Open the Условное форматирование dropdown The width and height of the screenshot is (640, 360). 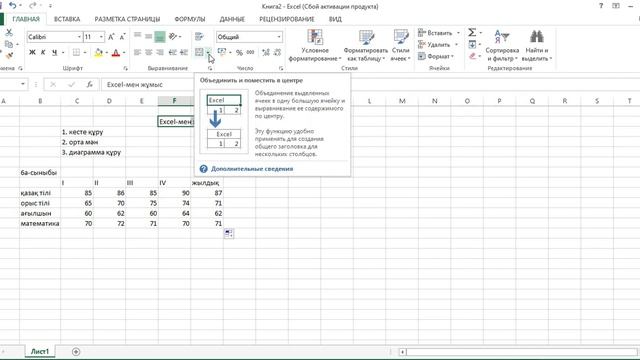coord(315,45)
